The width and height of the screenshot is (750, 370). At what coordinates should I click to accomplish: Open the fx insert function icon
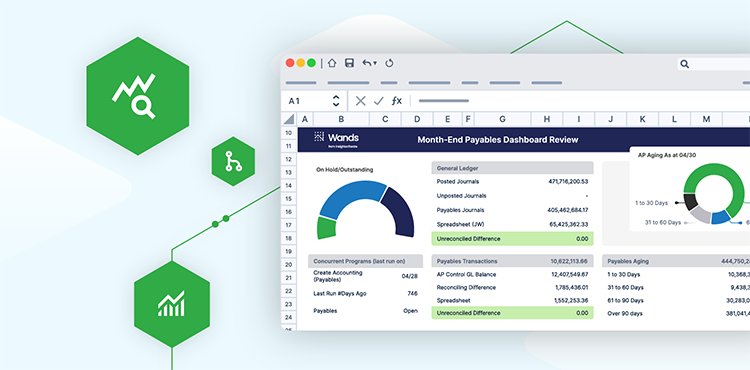397,101
